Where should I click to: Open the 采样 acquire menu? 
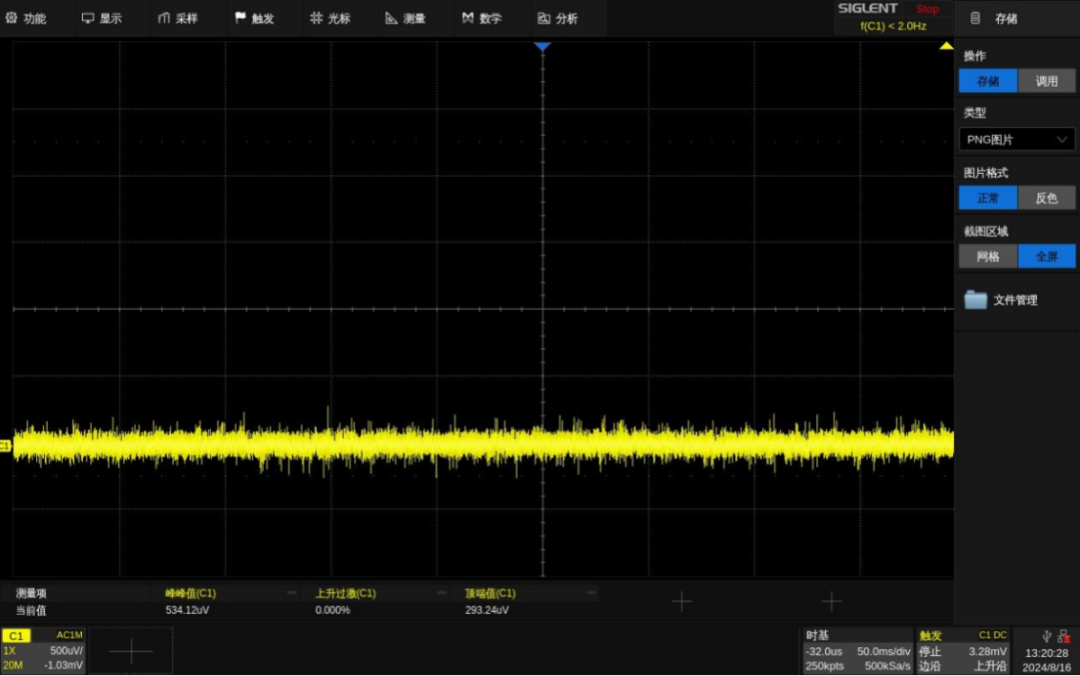(x=178, y=19)
